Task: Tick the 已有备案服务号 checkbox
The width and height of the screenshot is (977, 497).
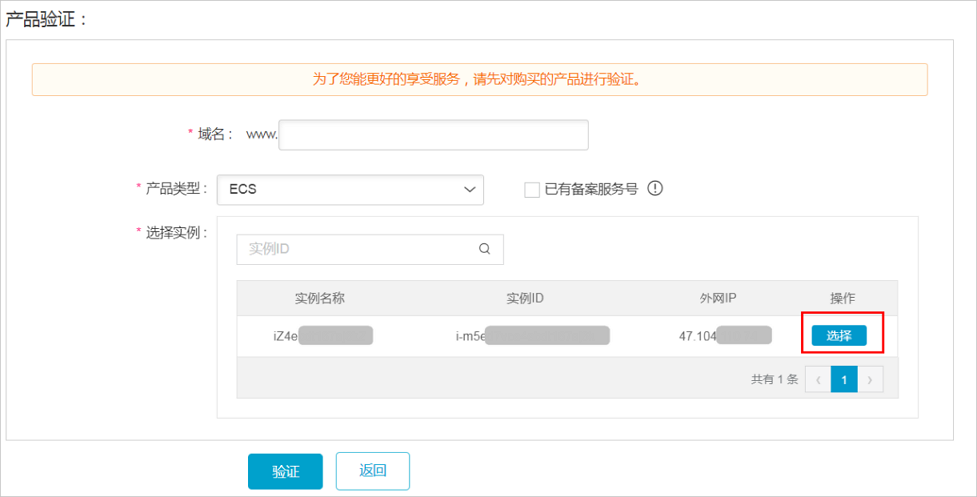Action: 532,190
